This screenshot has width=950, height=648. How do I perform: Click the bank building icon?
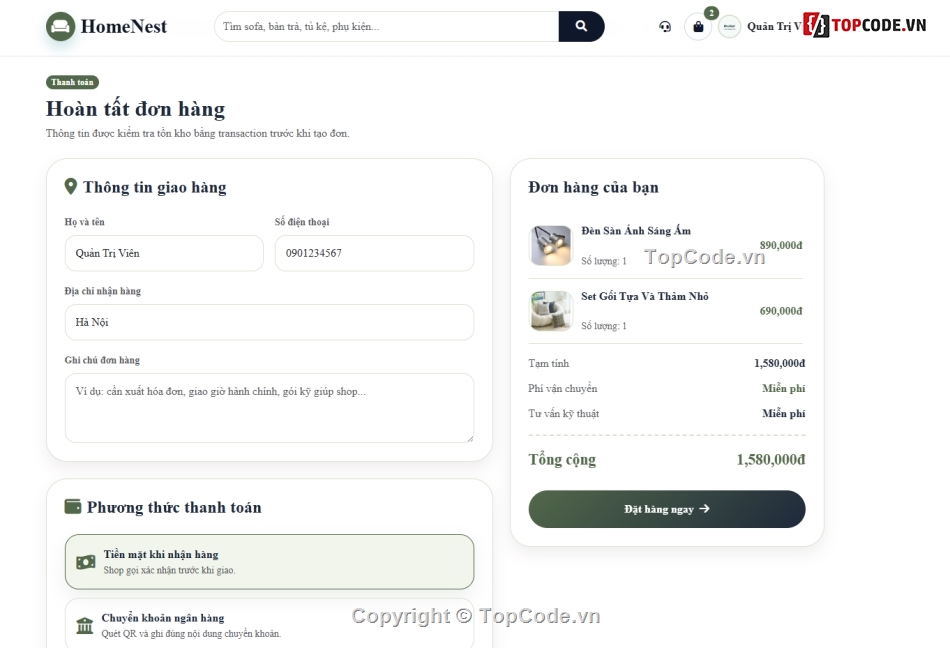tap(85, 626)
